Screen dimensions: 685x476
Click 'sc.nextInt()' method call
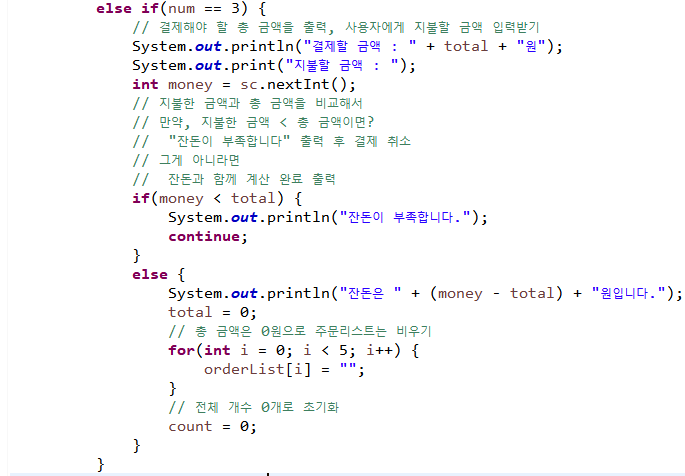tap(293, 84)
